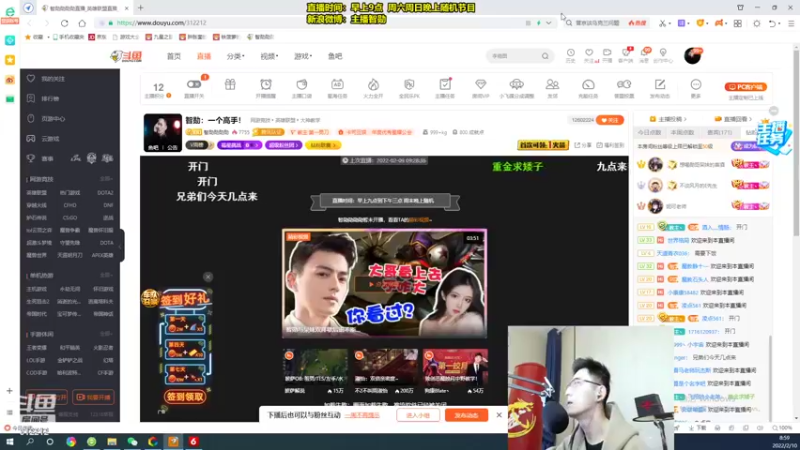Open the File Explorer taskbar icon
The width and height of the screenshot is (800, 450).
click(112, 441)
